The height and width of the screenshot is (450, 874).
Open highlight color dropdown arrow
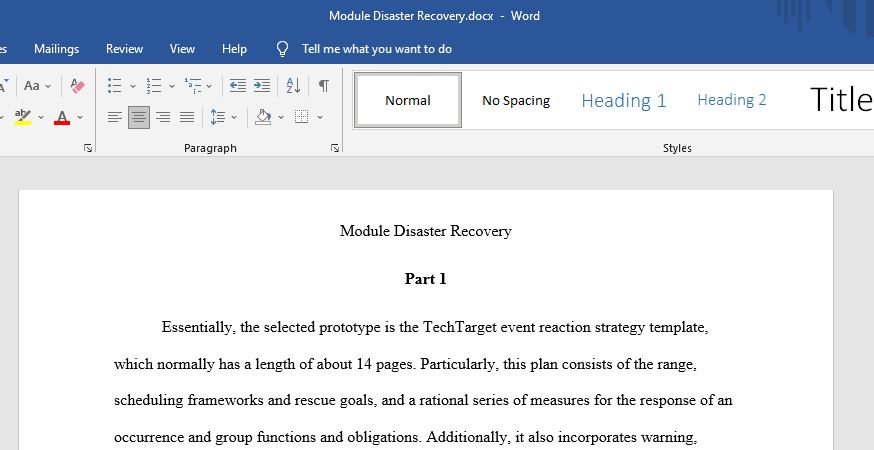(x=41, y=117)
